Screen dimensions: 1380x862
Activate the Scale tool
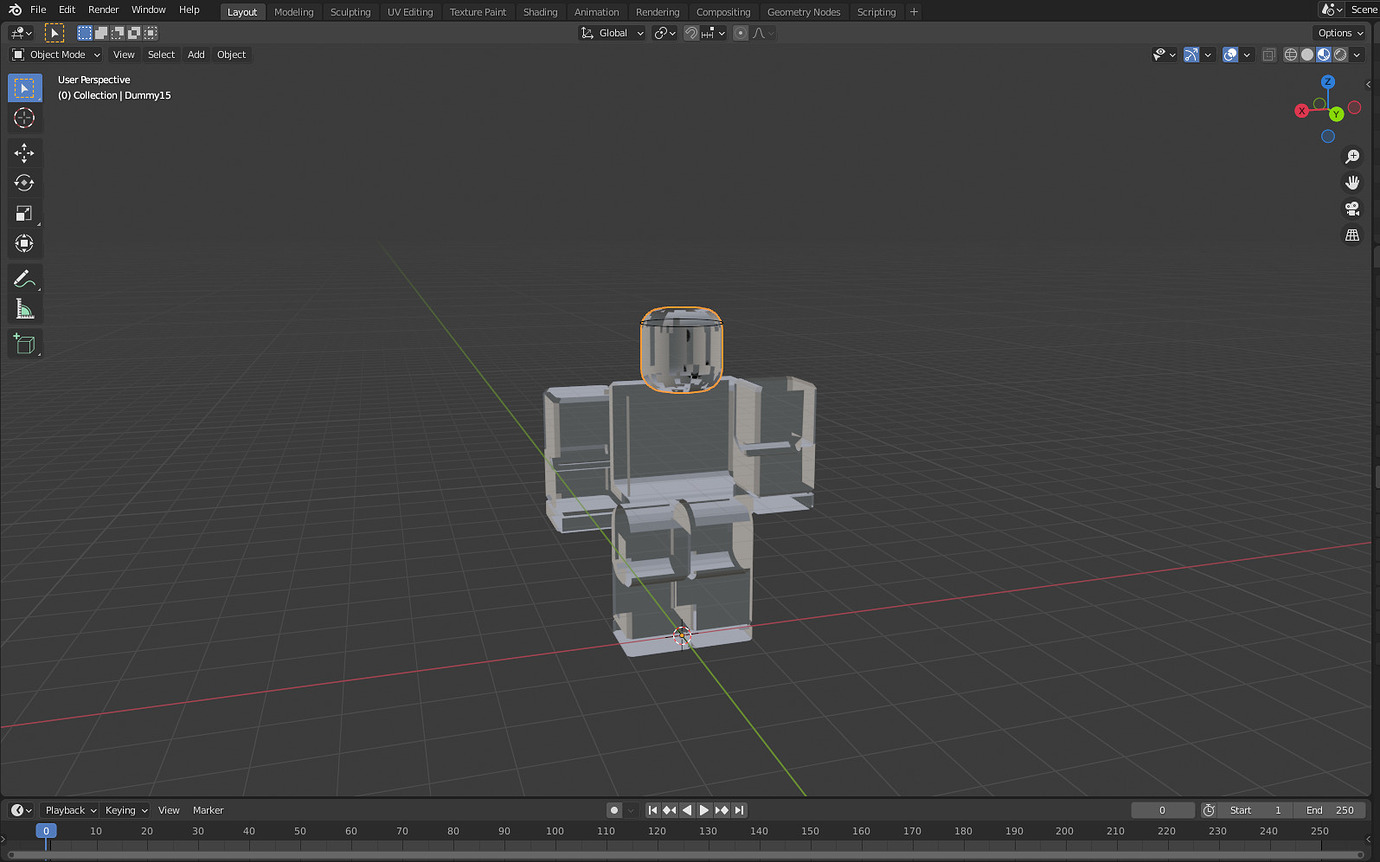(25, 213)
